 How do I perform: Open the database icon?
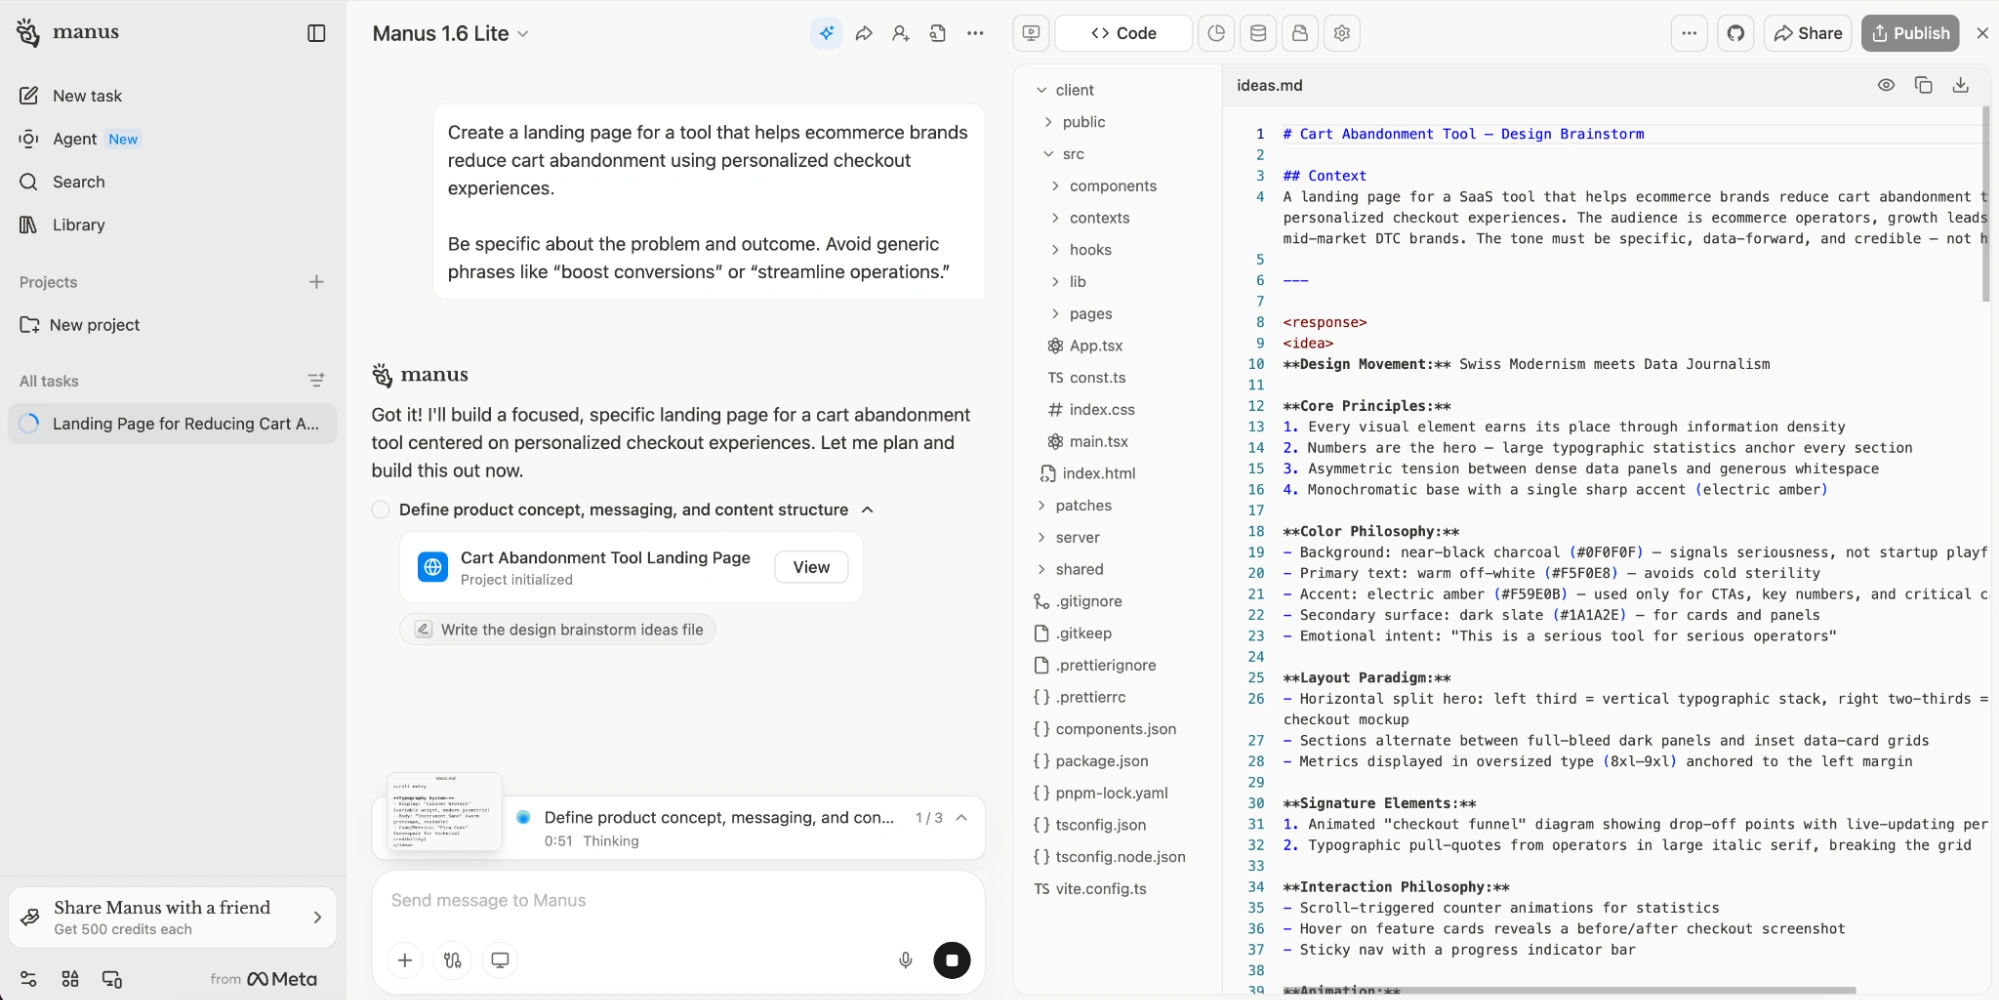coord(1258,33)
